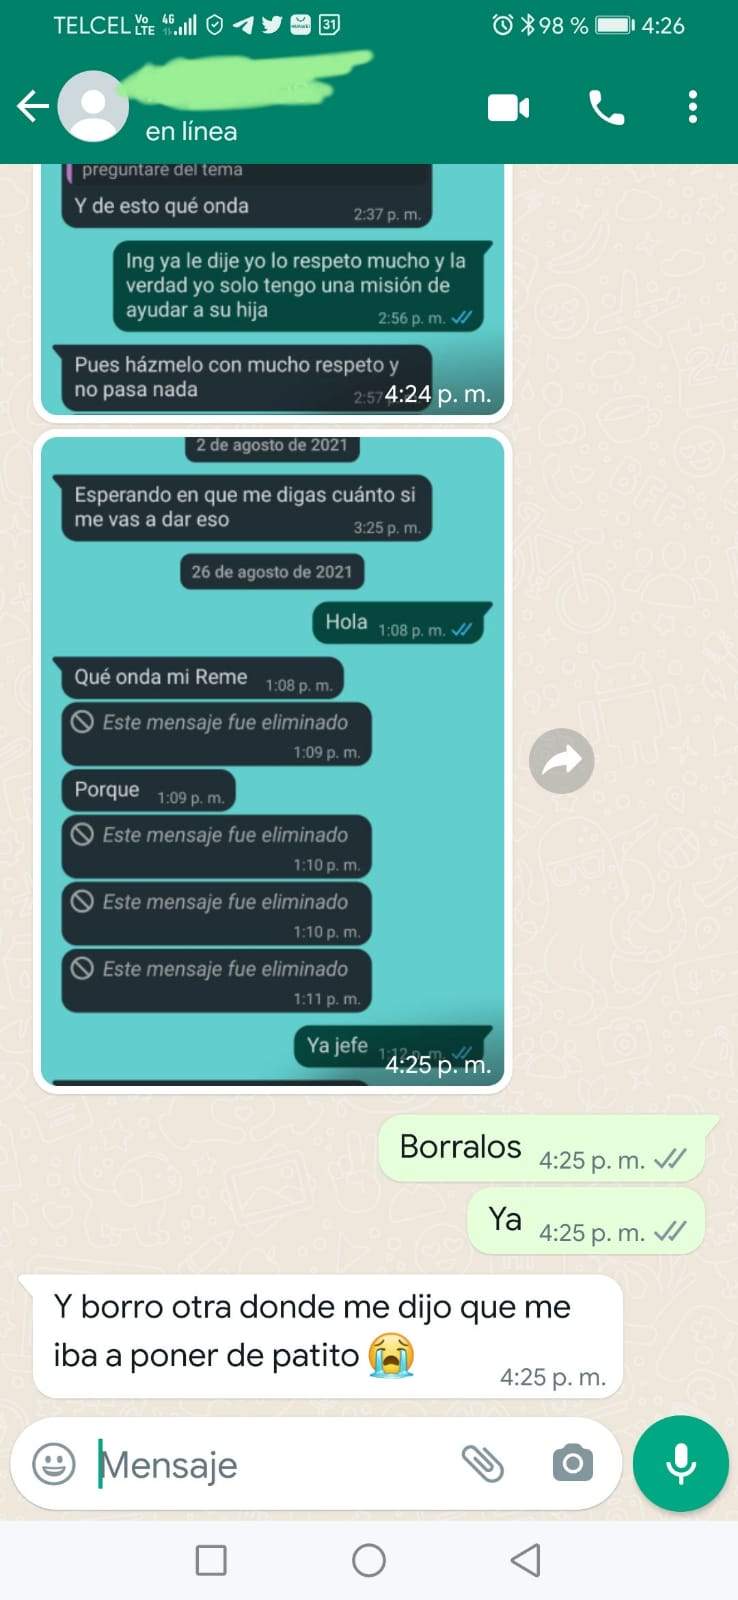Tap the Android back triangle button
This screenshot has width=738, height=1600.
tap(526, 1560)
